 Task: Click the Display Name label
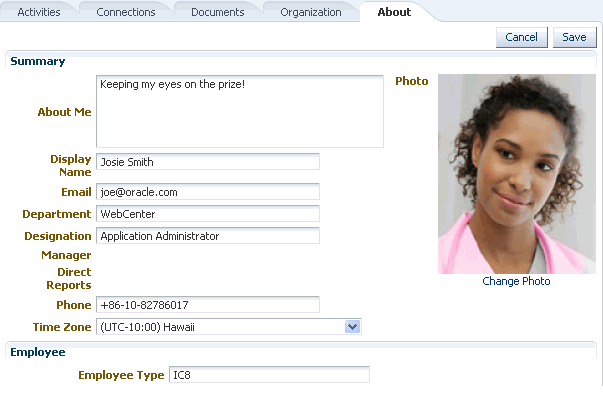[71, 165]
